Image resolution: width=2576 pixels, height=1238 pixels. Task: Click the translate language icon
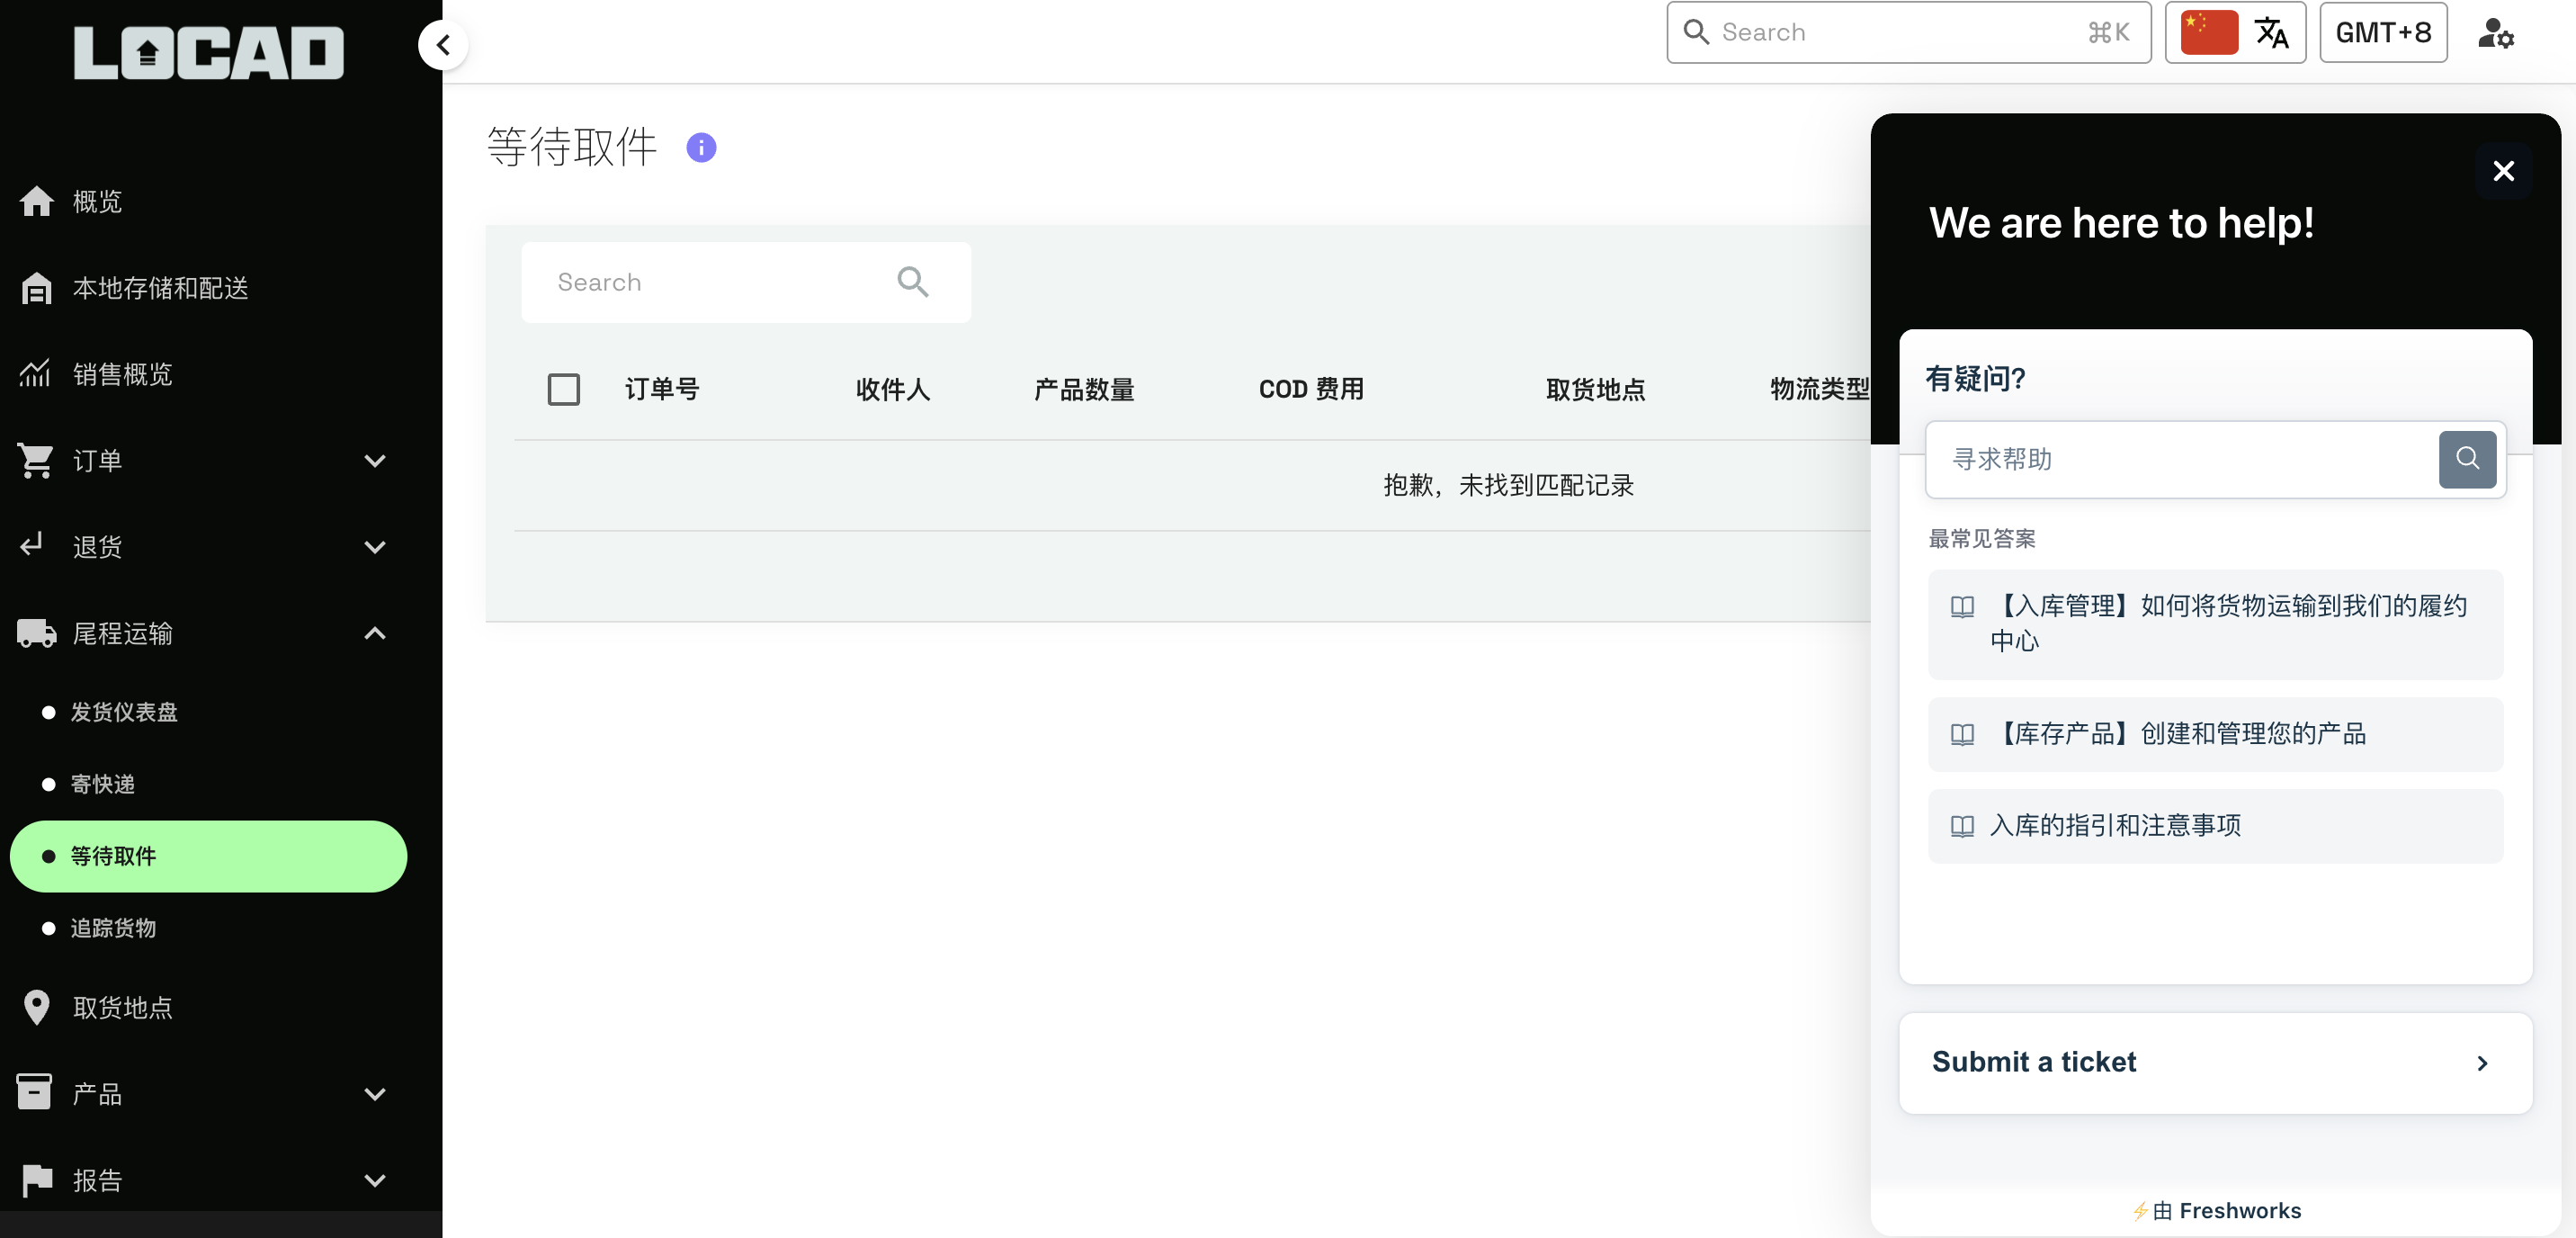tap(2271, 33)
